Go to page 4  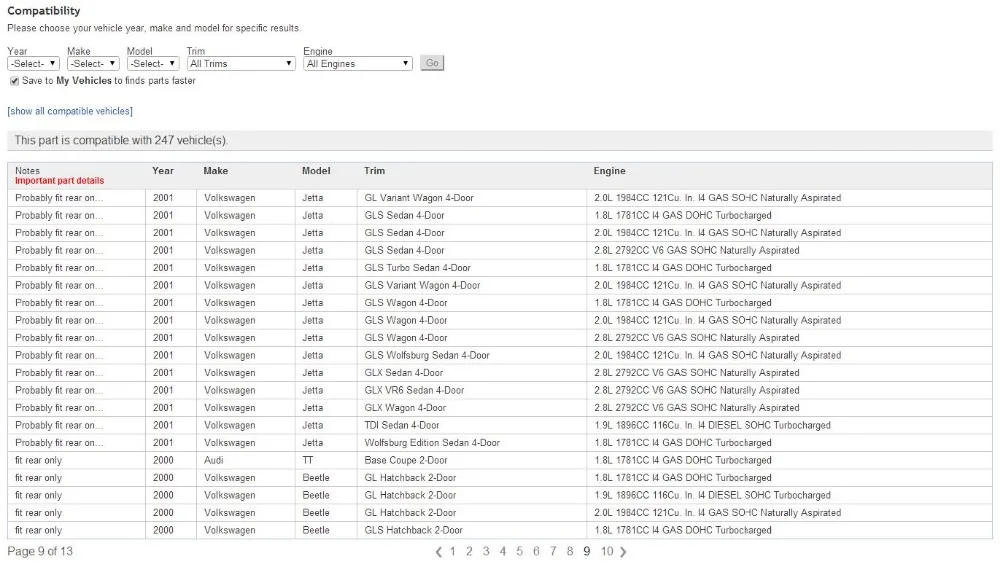(x=503, y=551)
